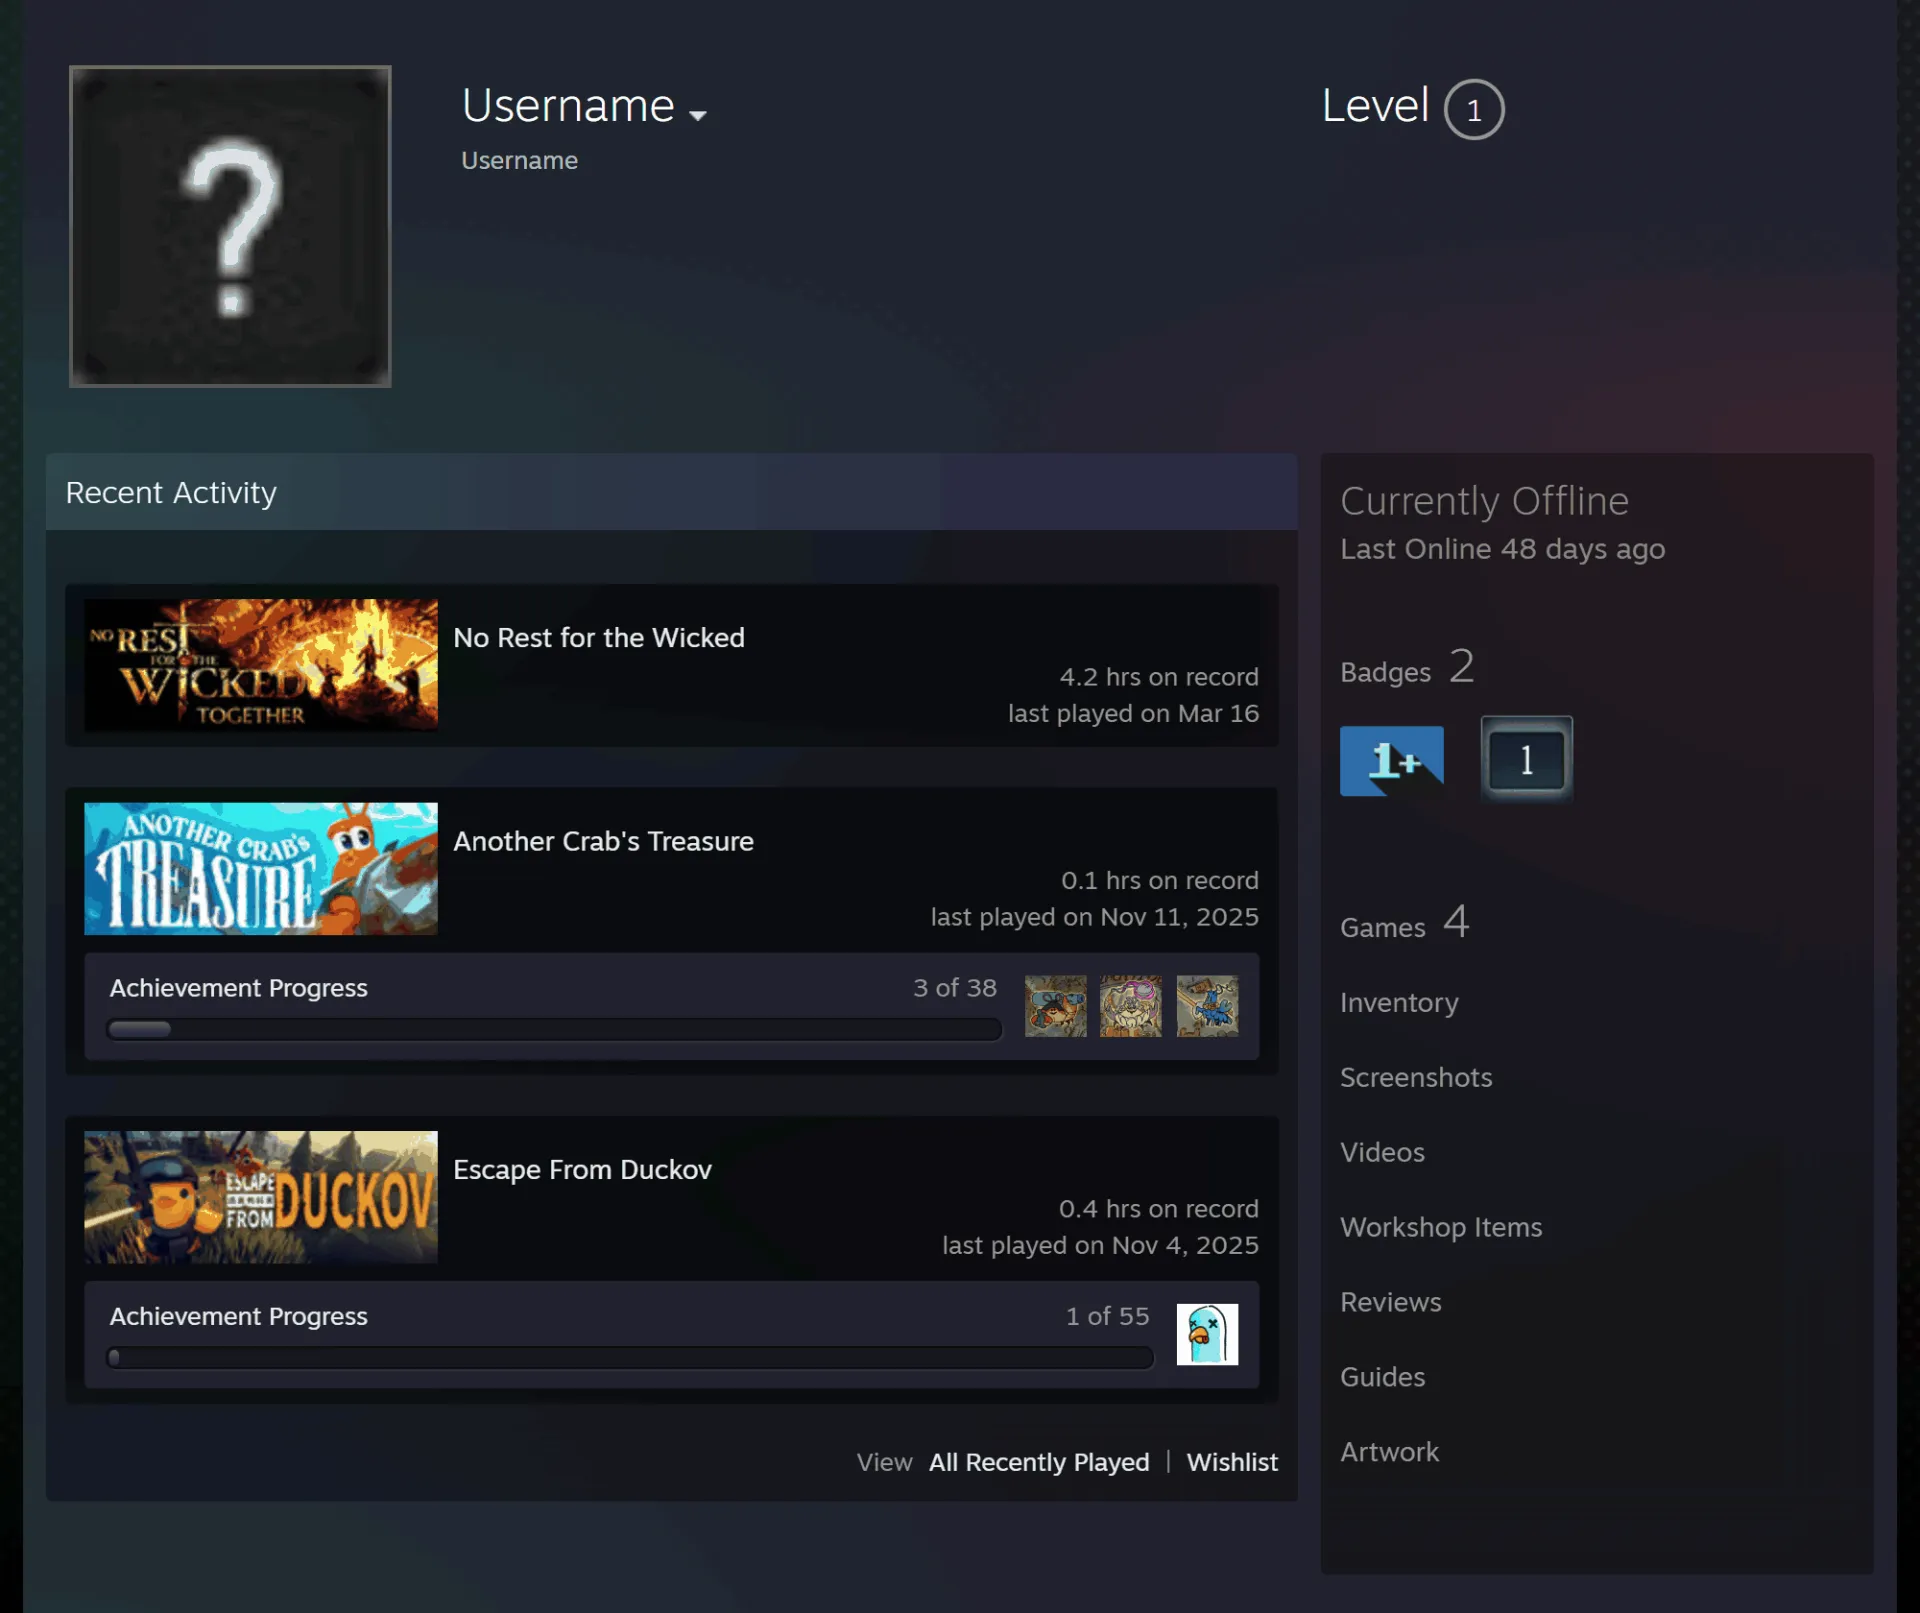The image size is (1920, 1613).
Task: Open Escape From Duckov banner image
Action: (261, 1197)
